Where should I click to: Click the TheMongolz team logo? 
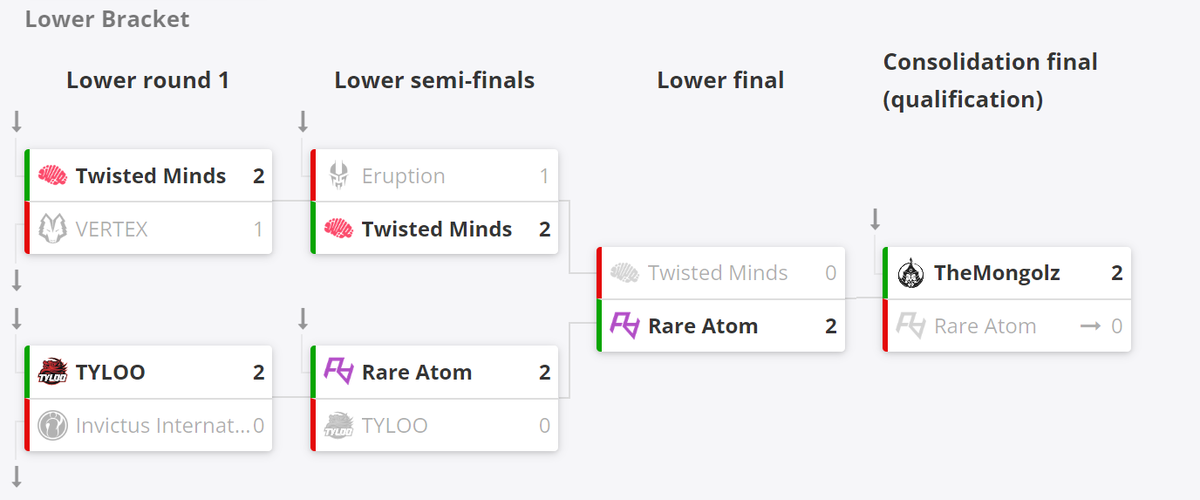910,273
